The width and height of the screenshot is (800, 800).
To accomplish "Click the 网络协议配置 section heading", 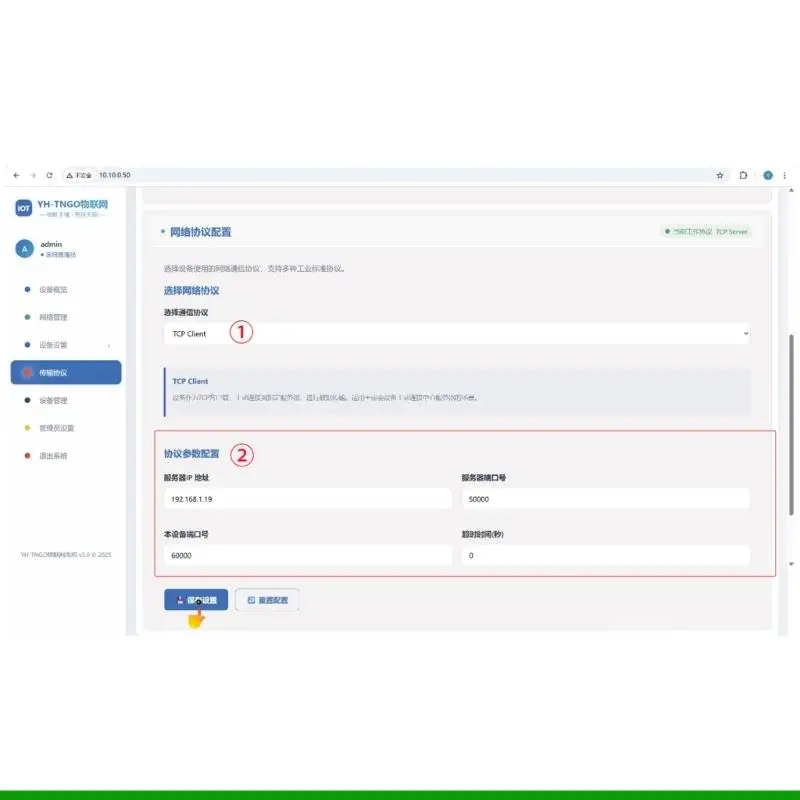I will click(x=201, y=232).
